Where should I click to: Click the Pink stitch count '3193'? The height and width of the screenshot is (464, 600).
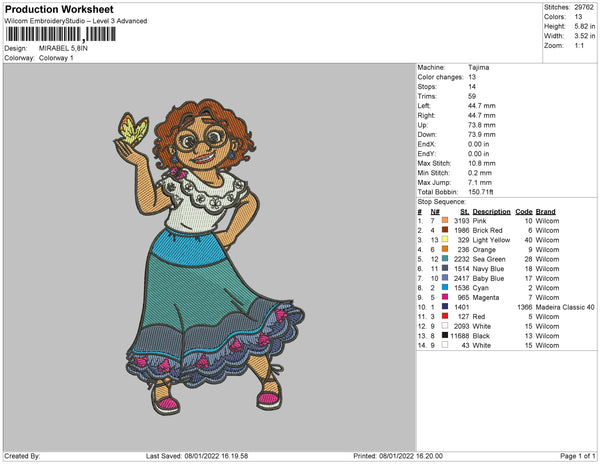[x=461, y=221]
